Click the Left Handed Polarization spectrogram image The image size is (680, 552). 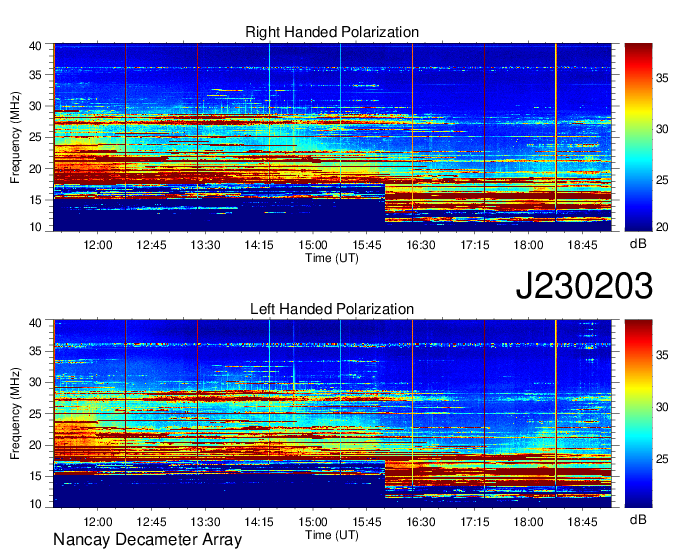(332, 414)
